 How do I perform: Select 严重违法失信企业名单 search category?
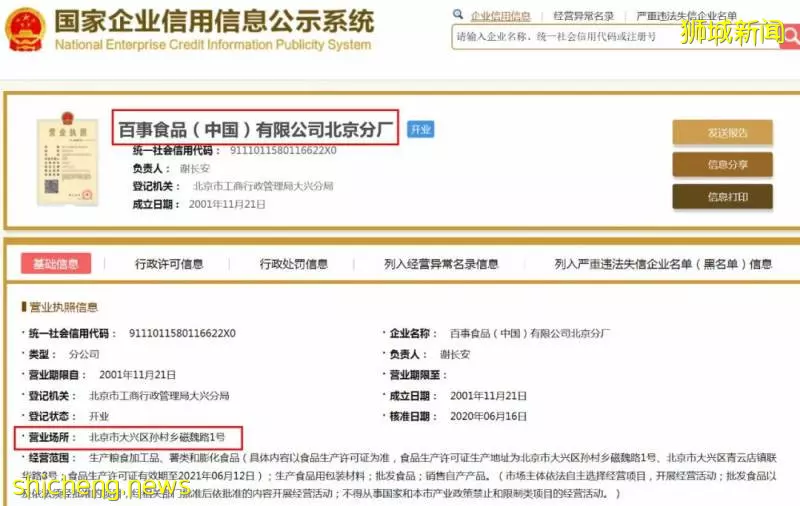(686, 16)
